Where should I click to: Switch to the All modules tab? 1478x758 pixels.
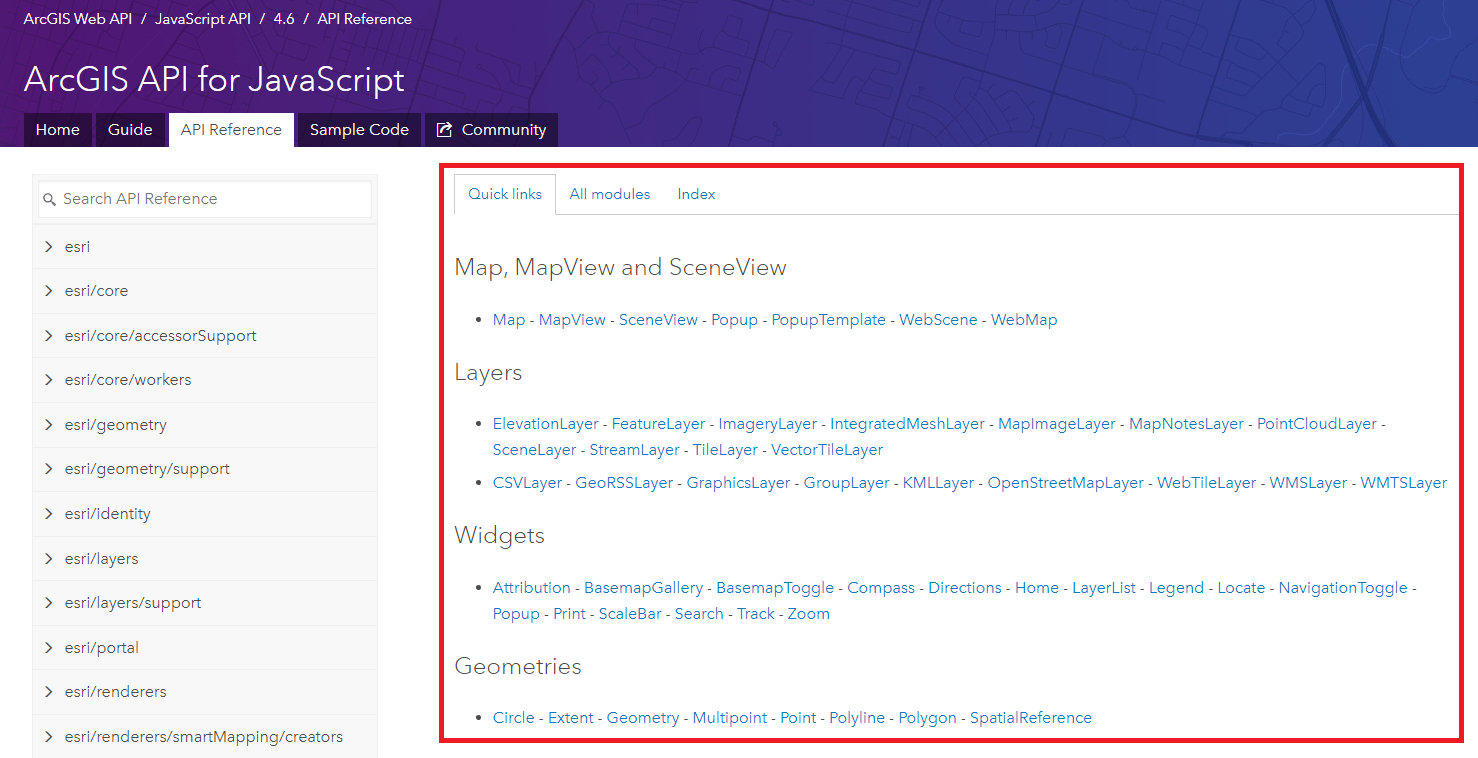pyautogui.click(x=610, y=194)
